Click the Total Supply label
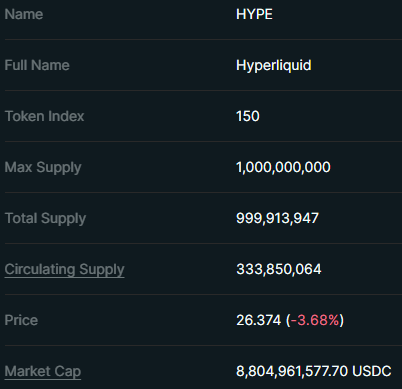The height and width of the screenshot is (389, 402). click(45, 219)
